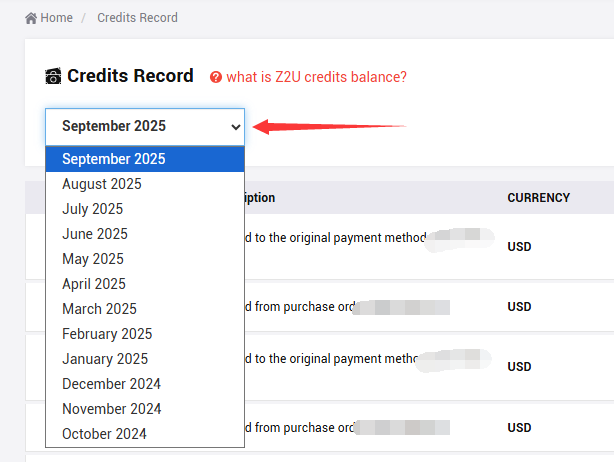This screenshot has height=462, width=614.
Task: Select September 2025 in the list
Action: [114, 159]
